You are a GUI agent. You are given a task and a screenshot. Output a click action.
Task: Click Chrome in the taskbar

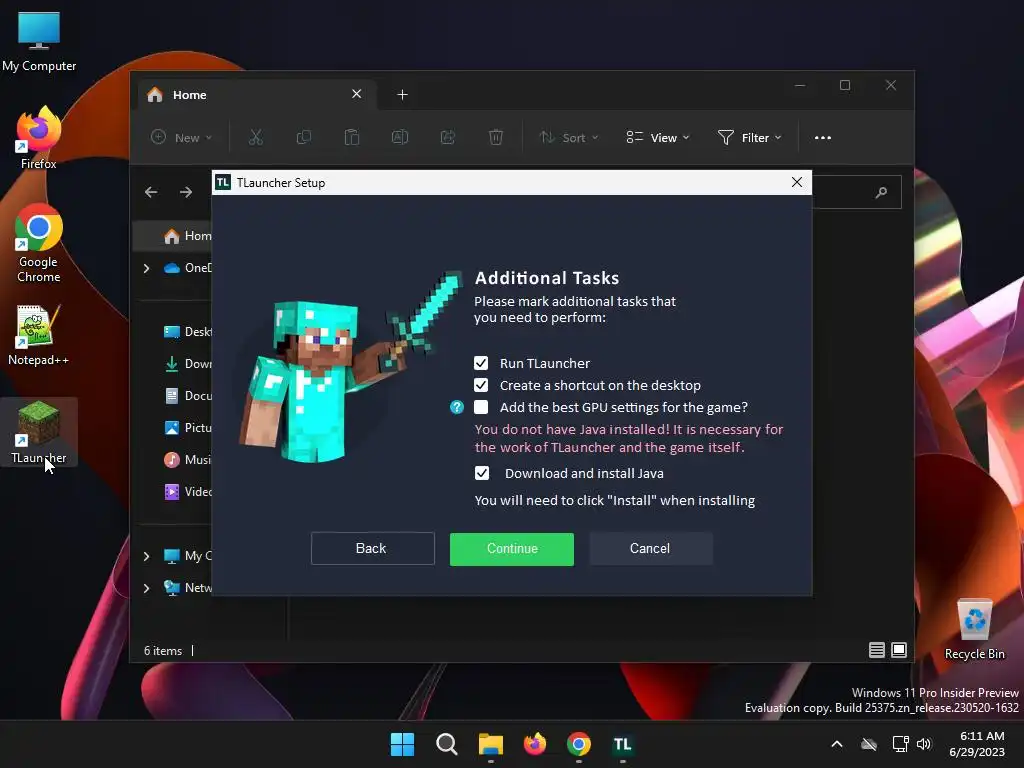tap(579, 744)
